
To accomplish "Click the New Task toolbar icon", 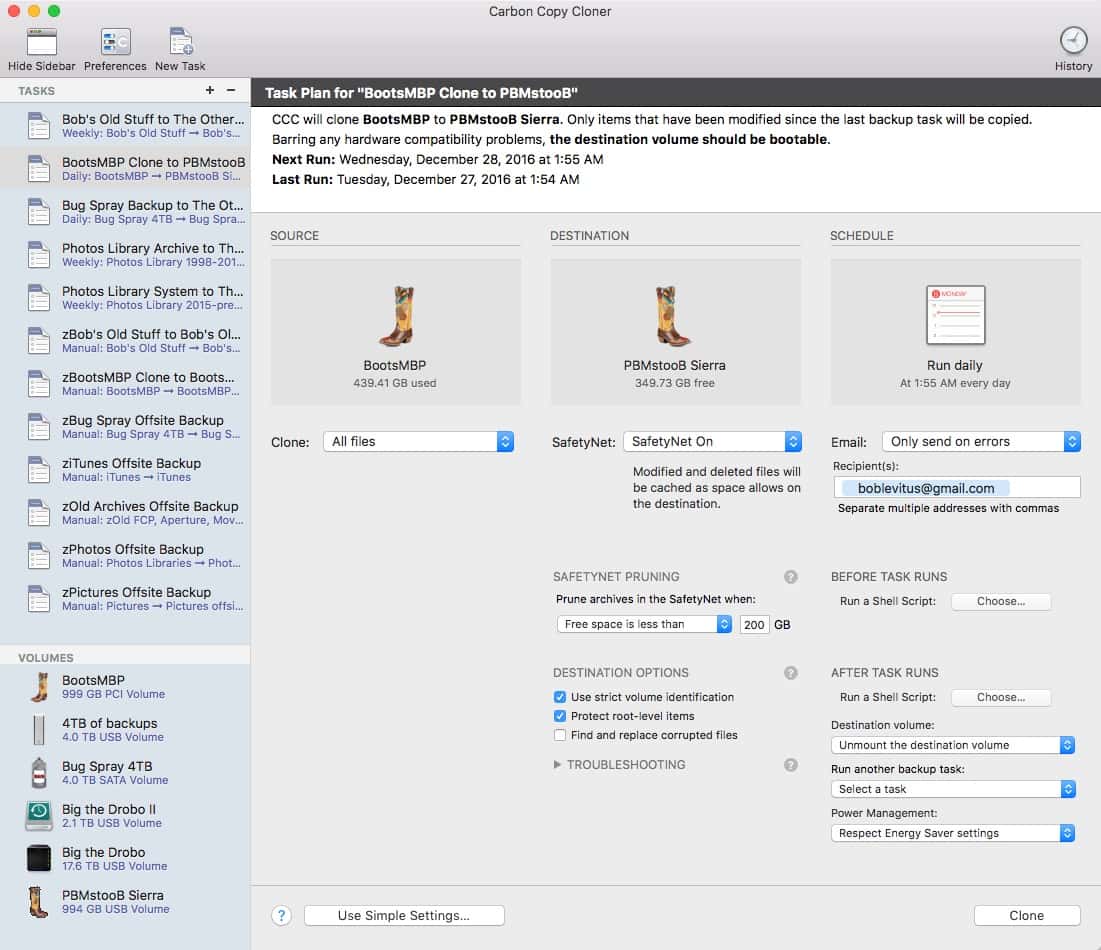I will tap(180, 43).
